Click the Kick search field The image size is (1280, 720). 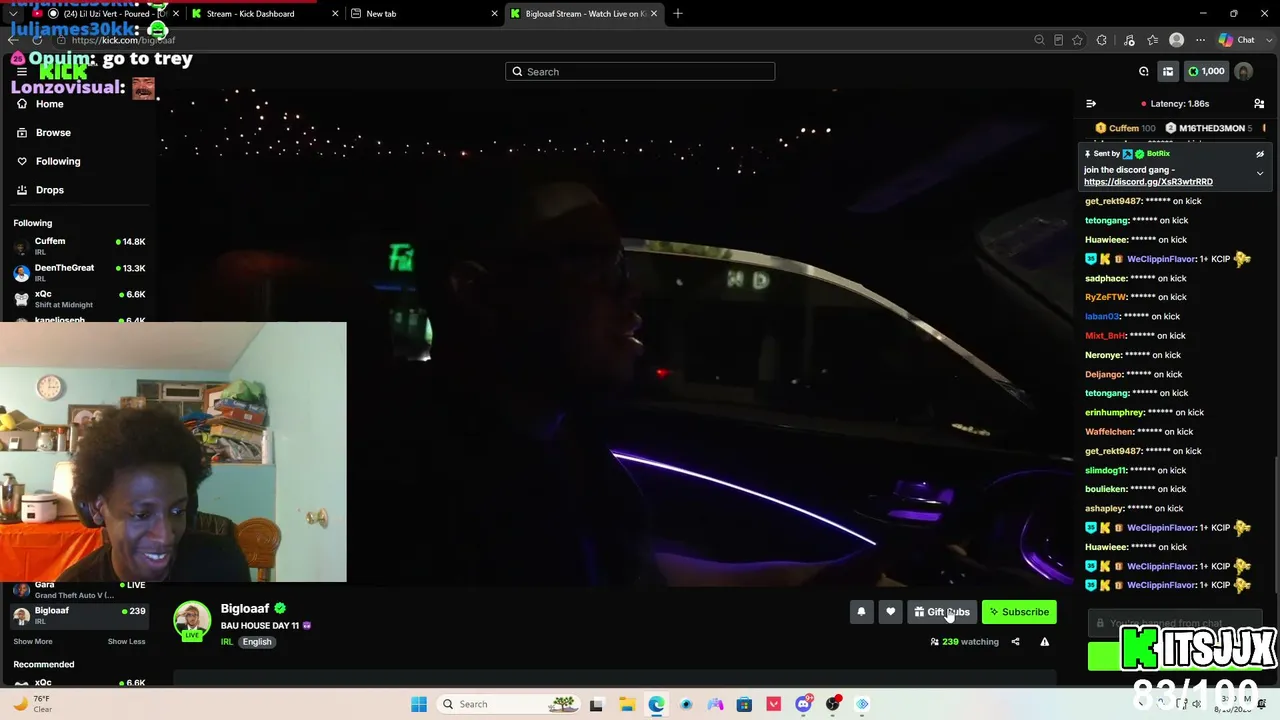pyautogui.click(x=640, y=72)
